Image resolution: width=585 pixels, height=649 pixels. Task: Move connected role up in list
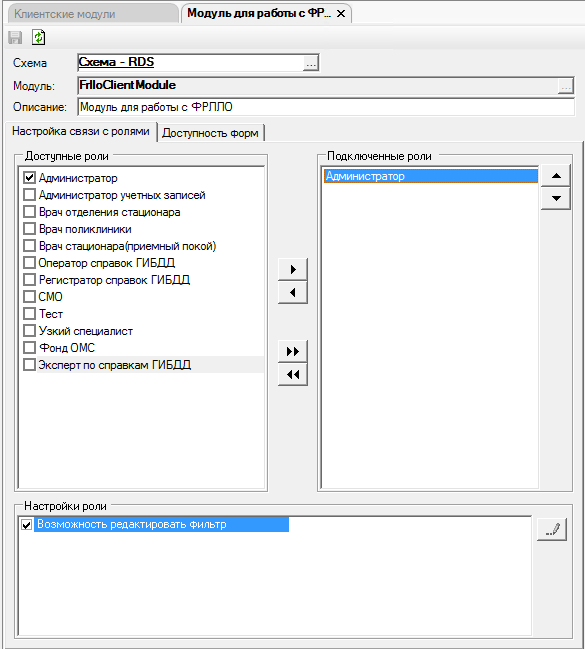pos(556,176)
